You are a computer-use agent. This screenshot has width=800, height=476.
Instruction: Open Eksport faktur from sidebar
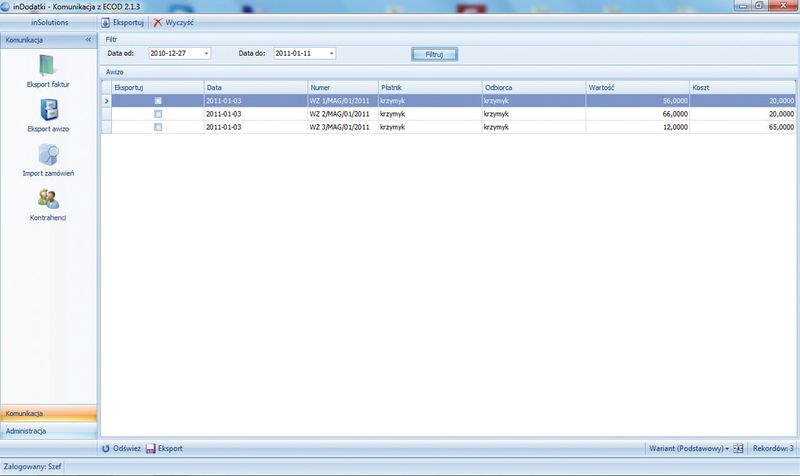coord(48,71)
